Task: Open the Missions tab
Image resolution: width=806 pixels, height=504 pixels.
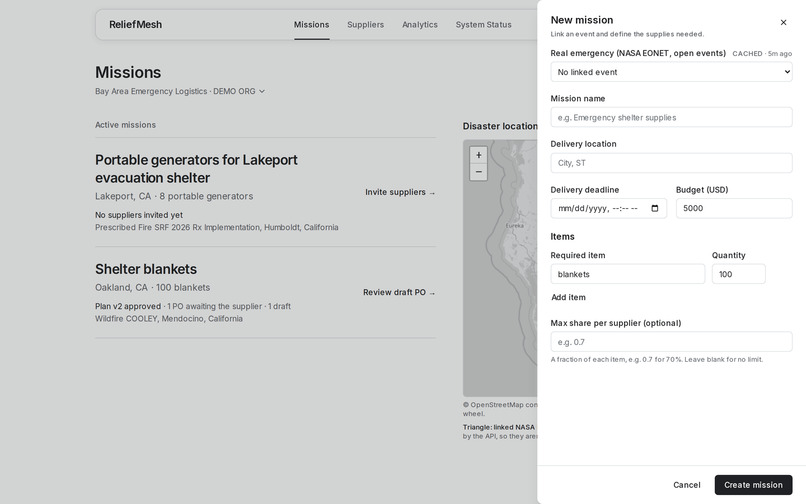Action: pos(312,25)
